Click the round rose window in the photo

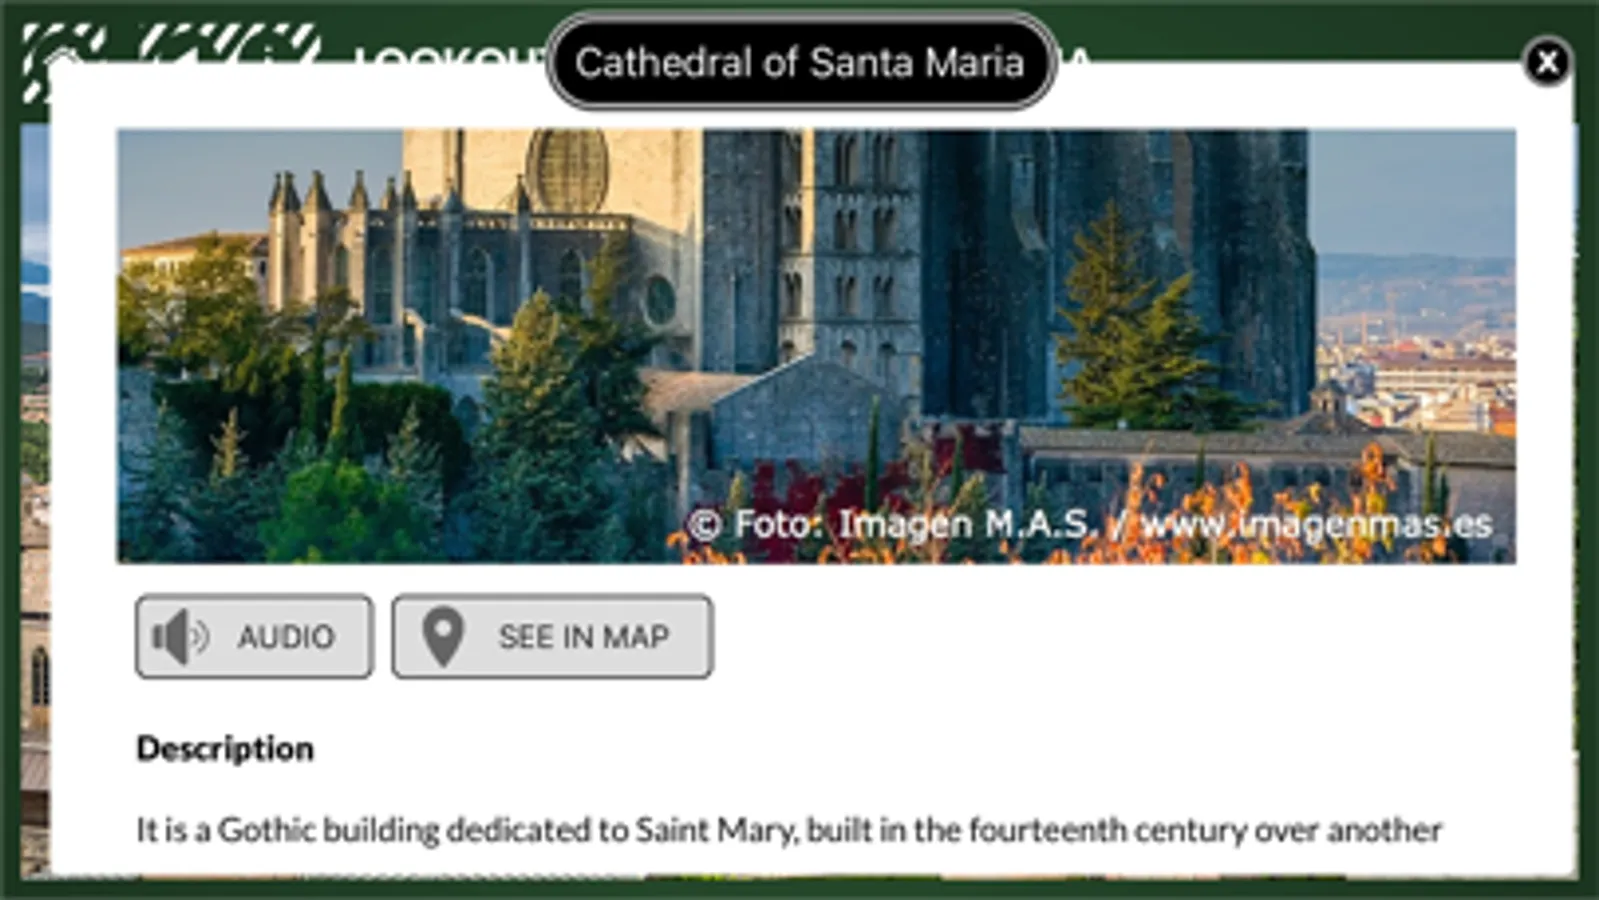pyautogui.click(x=567, y=170)
